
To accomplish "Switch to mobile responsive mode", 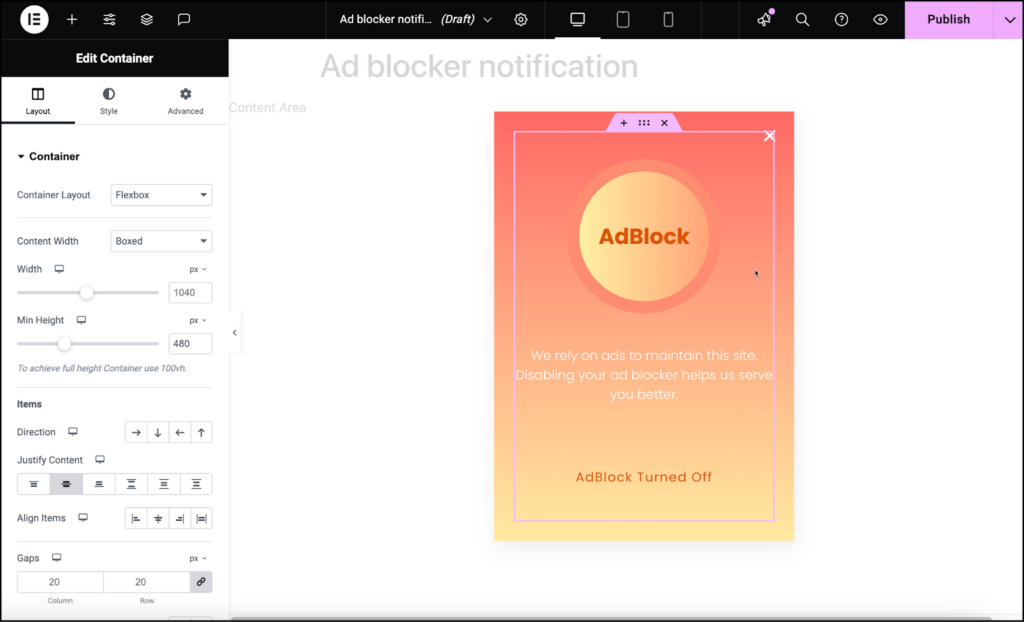I will (x=668, y=19).
